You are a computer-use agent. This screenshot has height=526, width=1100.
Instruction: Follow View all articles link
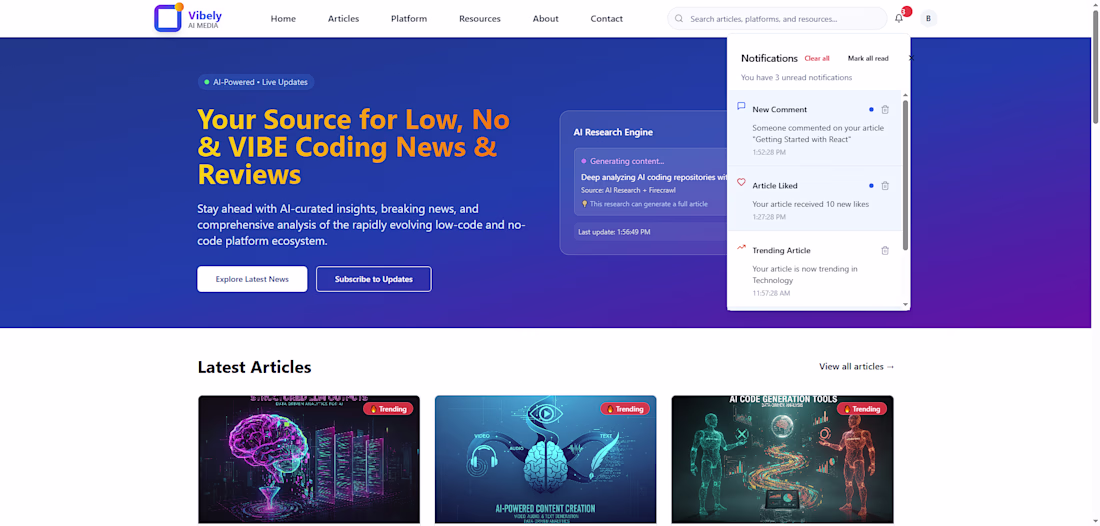(x=857, y=367)
